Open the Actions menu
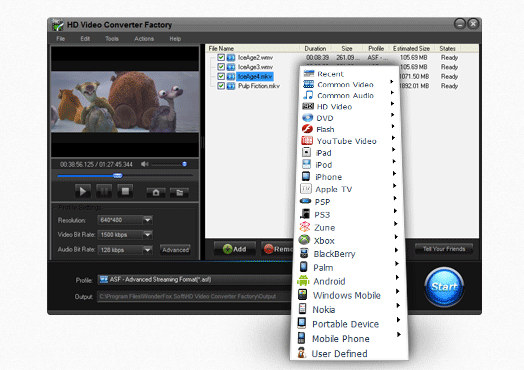 [x=144, y=38]
